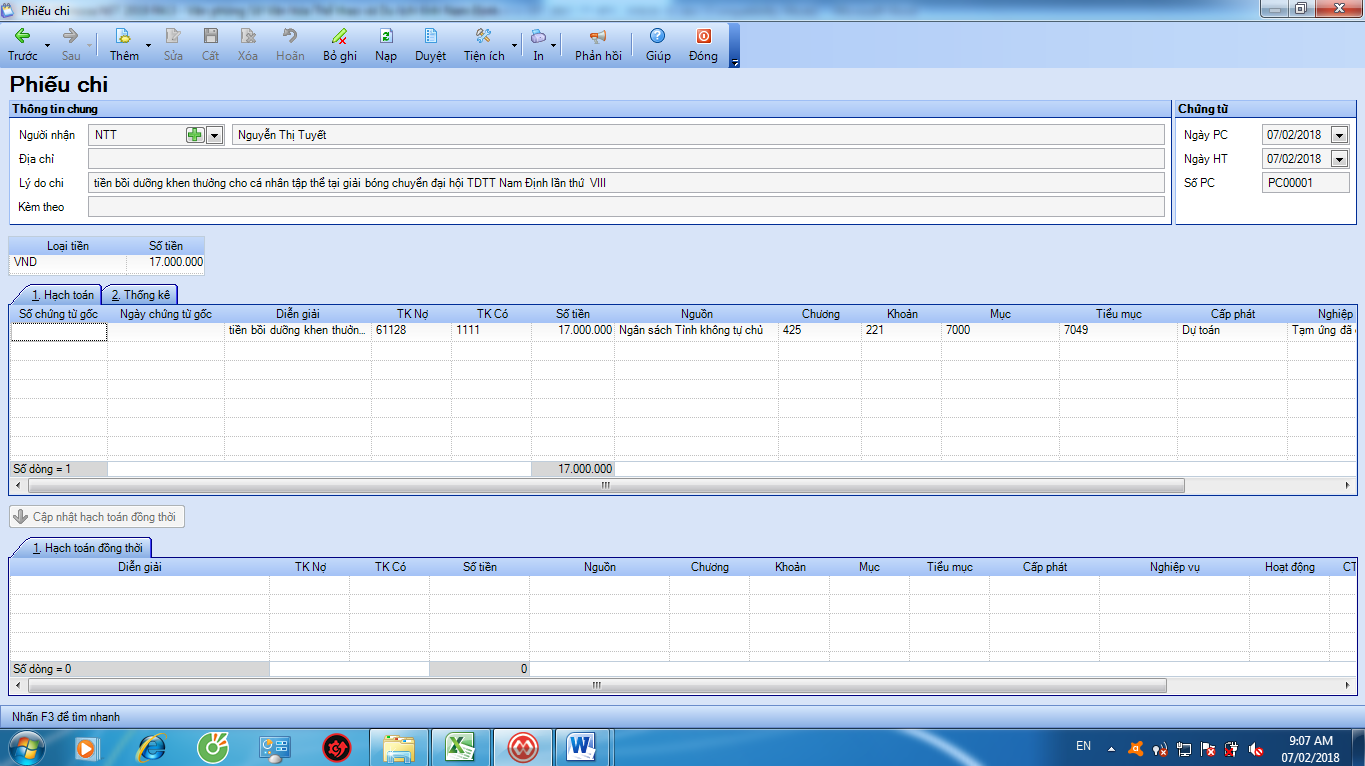Click the Người nhận code field NTT

click(x=137, y=135)
